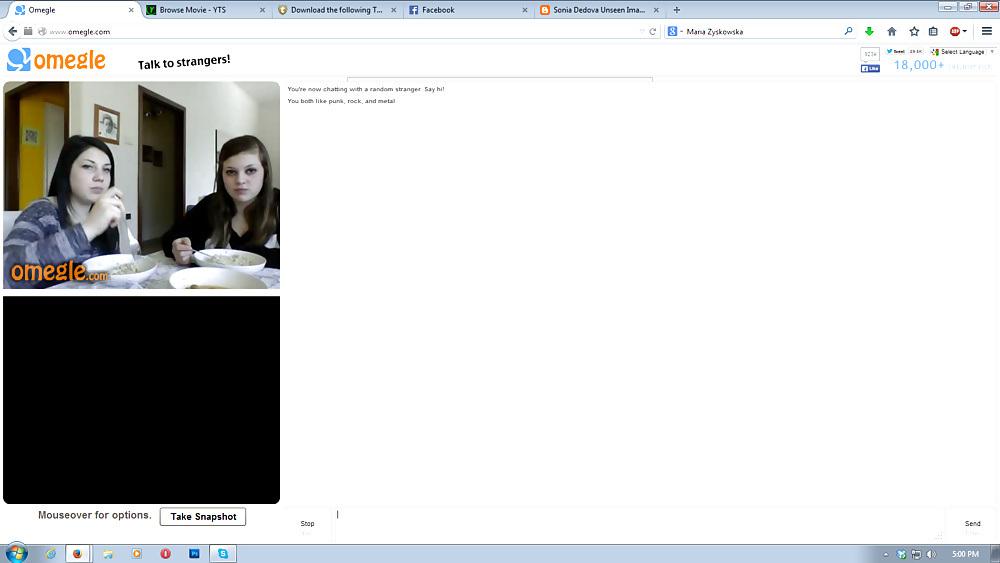Viewport: 1000px width, 563px height.
Task: Open the Windows Start menu
Action: [17, 553]
